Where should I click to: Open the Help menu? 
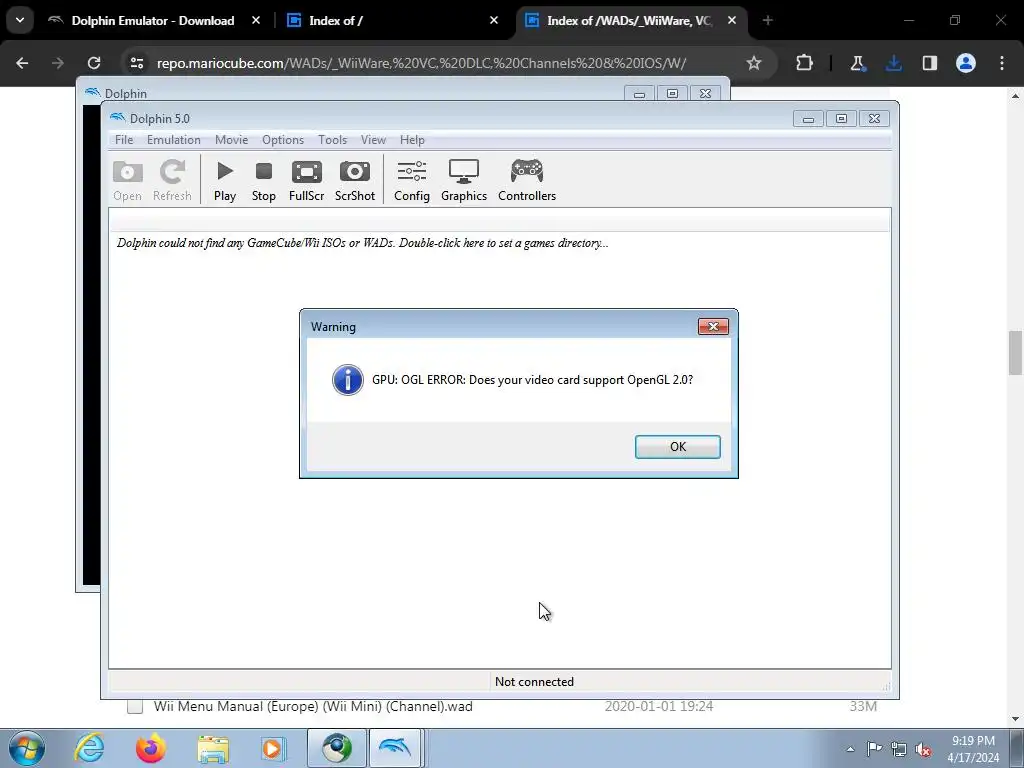412,140
